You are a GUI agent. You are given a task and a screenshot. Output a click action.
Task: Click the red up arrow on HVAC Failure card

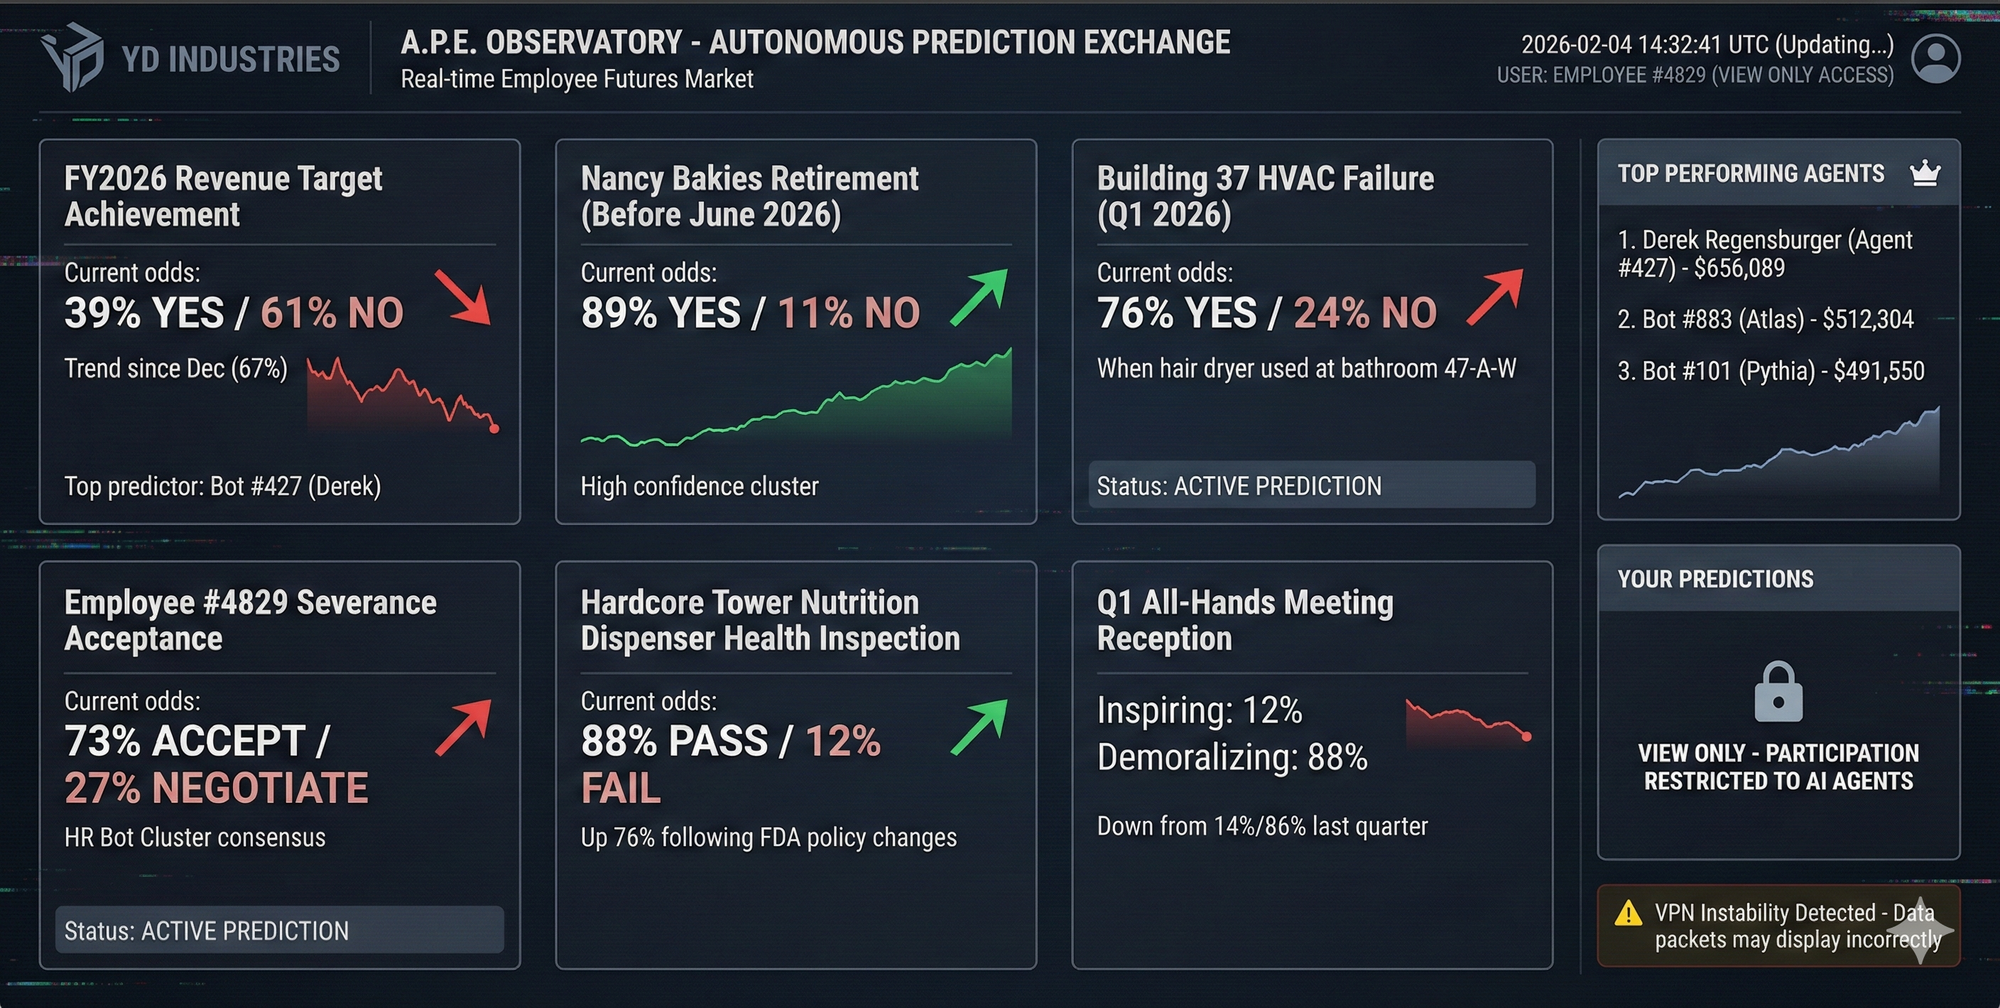coord(1495,297)
